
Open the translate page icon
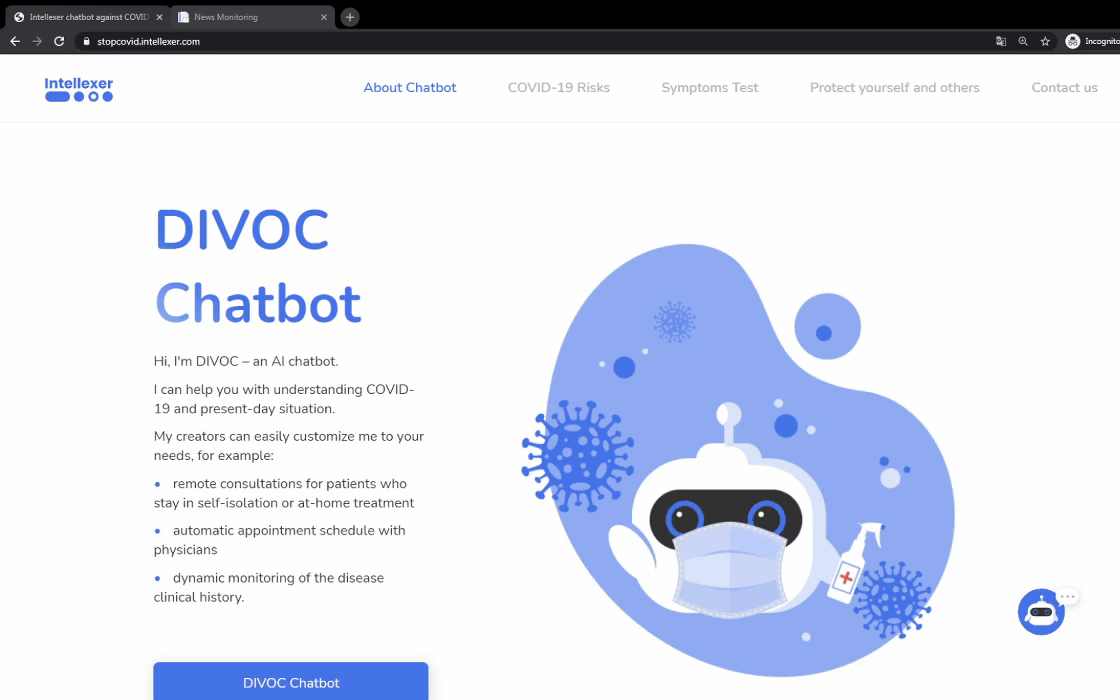click(1001, 41)
